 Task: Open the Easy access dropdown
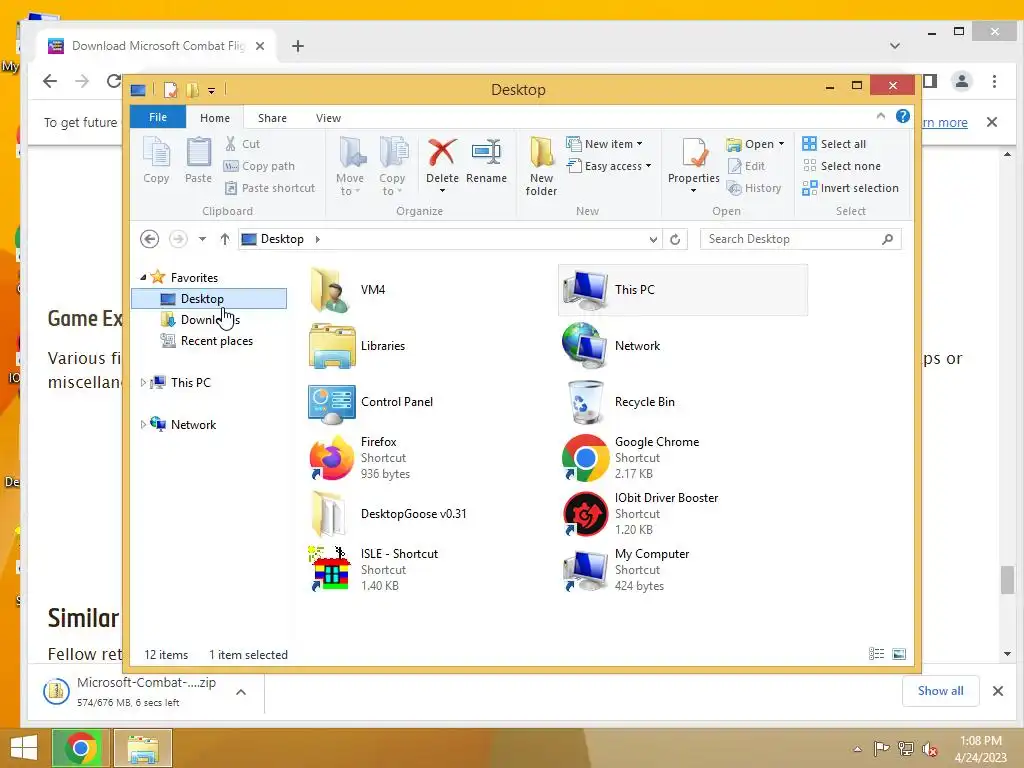609,166
